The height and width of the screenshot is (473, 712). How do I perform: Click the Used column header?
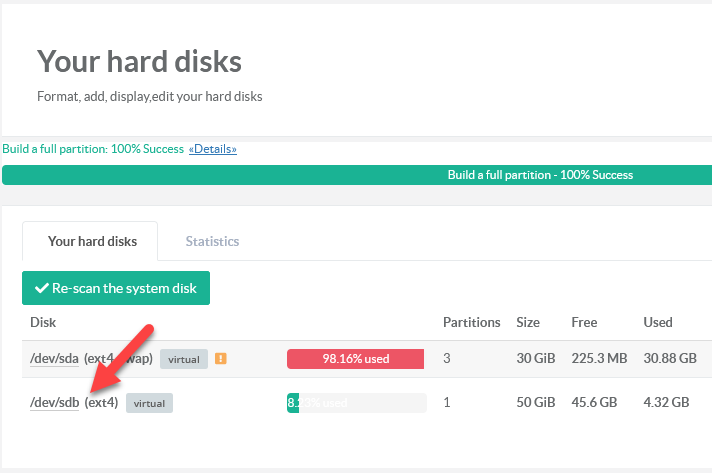coord(657,322)
